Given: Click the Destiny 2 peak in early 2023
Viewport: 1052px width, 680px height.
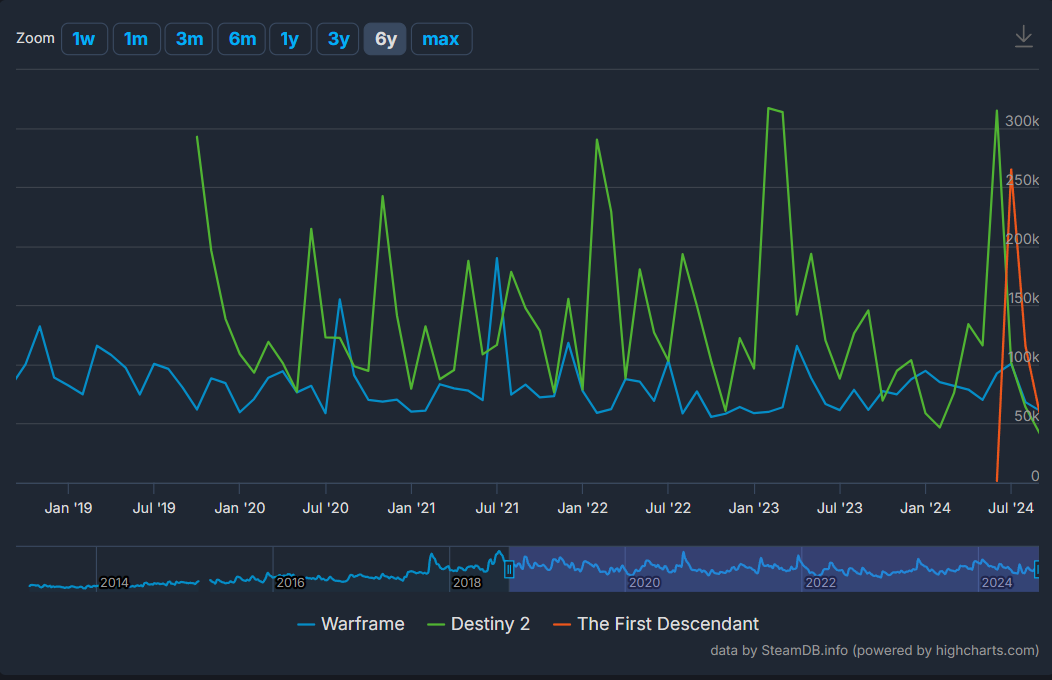Looking at the screenshot, I should pyautogui.click(x=769, y=108).
